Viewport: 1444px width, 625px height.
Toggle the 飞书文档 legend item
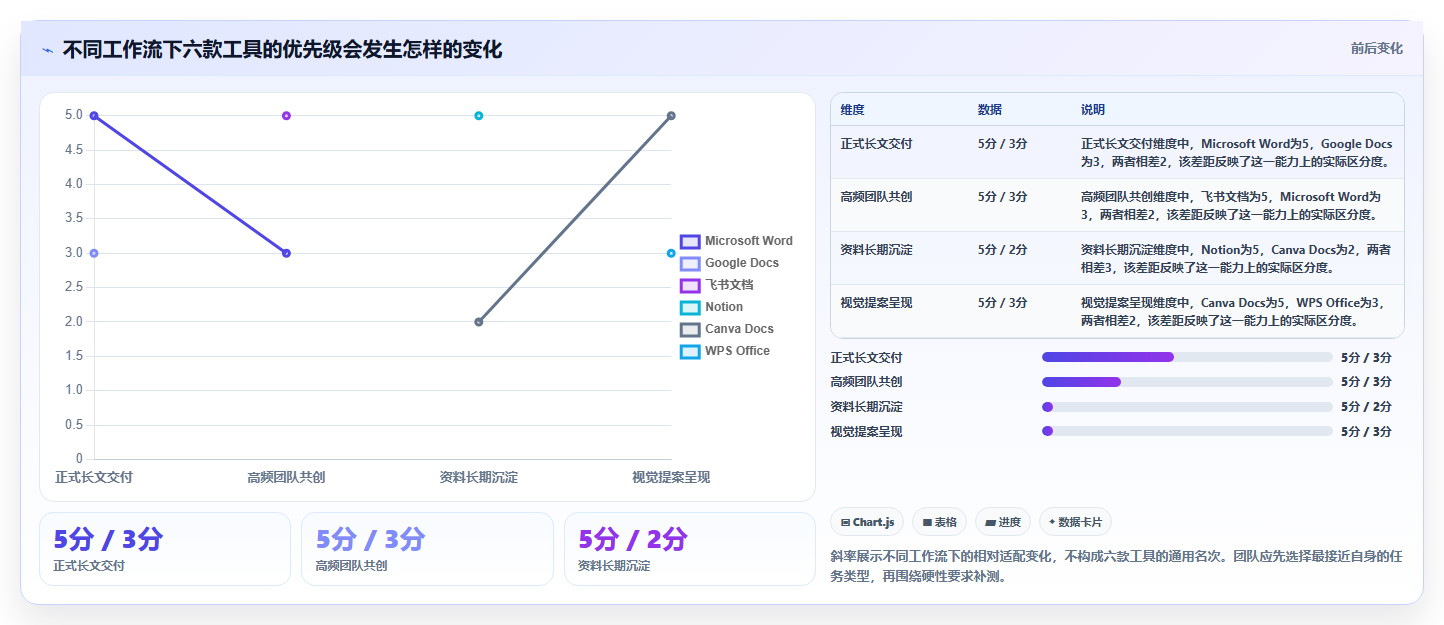point(717,285)
